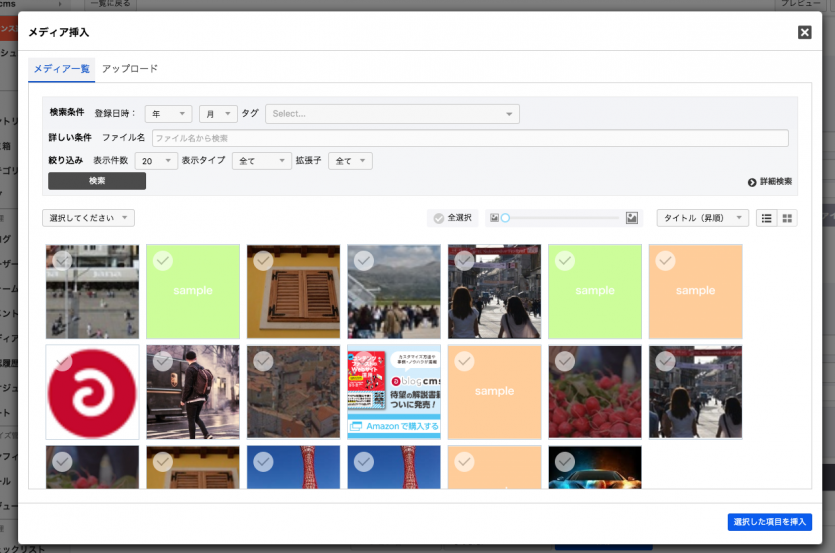Open the 年 year dropdown
This screenshot has height=553, width=835.
(168, 114)
